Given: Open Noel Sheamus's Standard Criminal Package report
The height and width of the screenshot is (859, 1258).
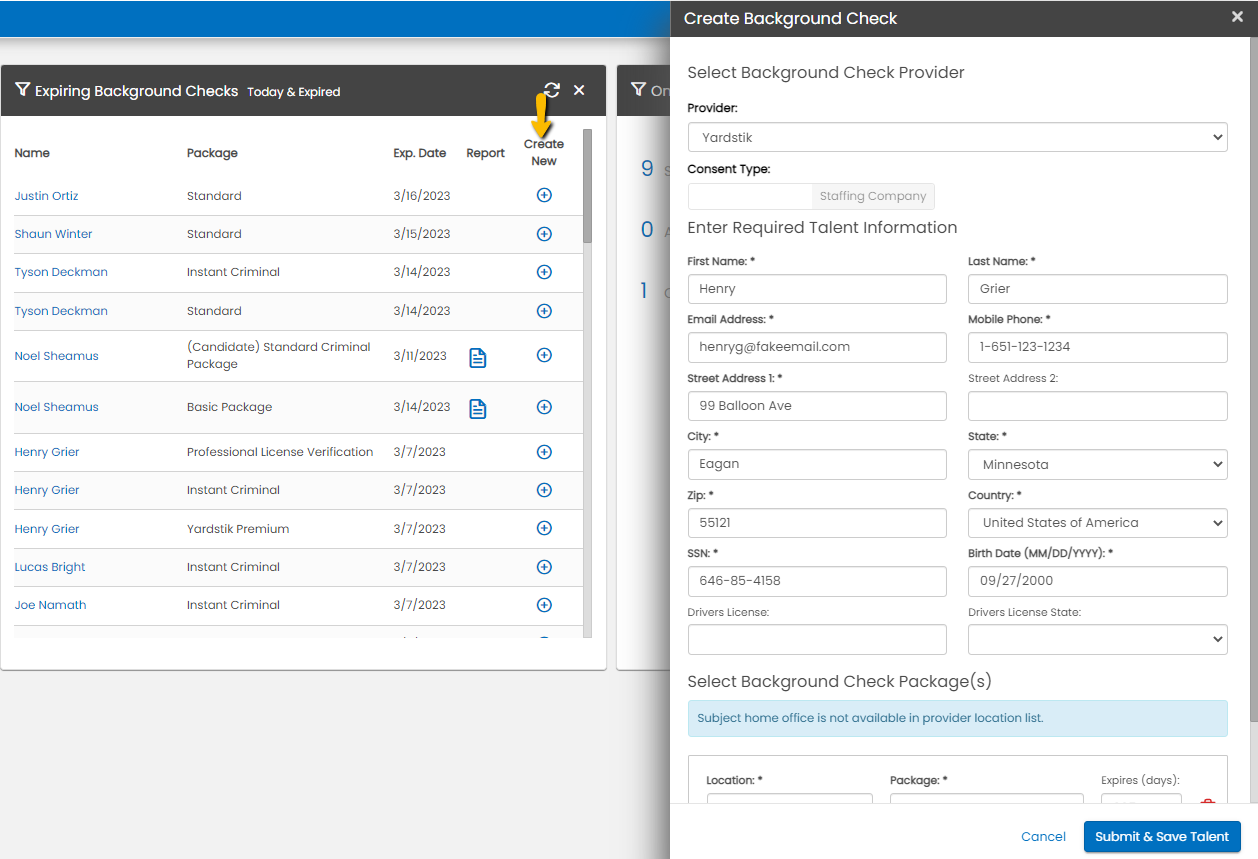Looking at the screenshot, I should tap(478, 356).
